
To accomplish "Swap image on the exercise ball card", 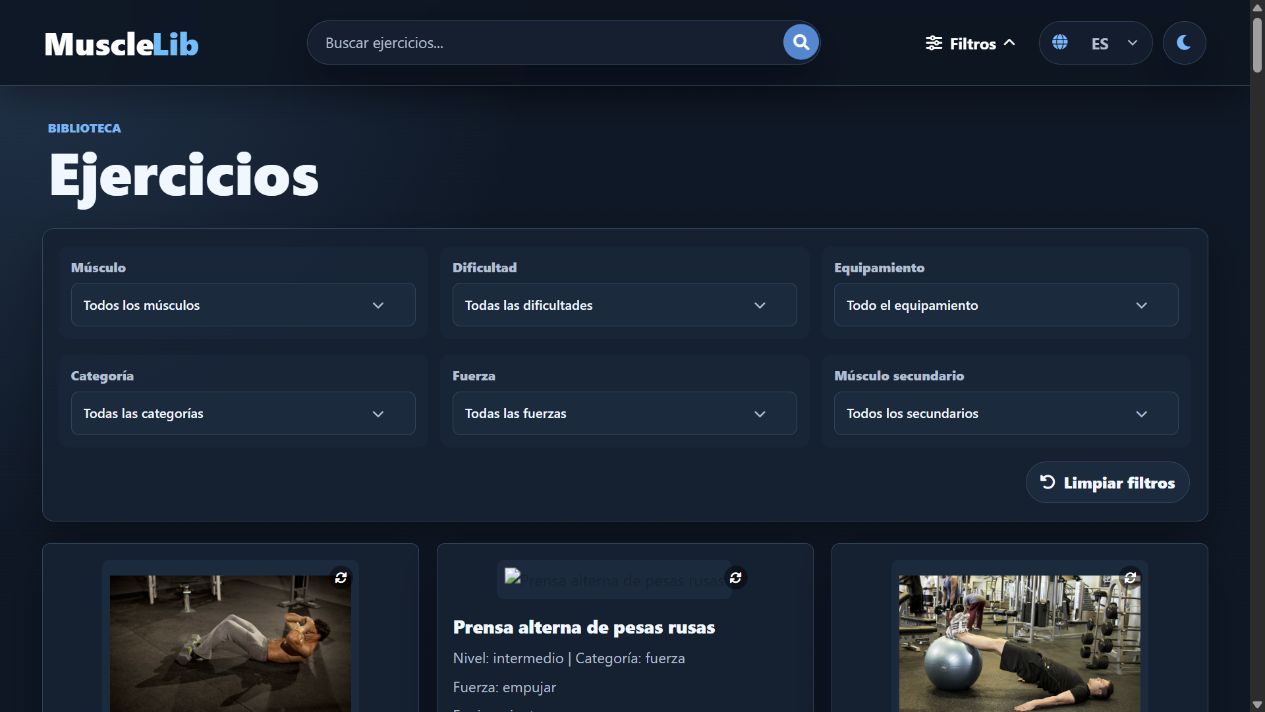I will (x=1130, y=578).
